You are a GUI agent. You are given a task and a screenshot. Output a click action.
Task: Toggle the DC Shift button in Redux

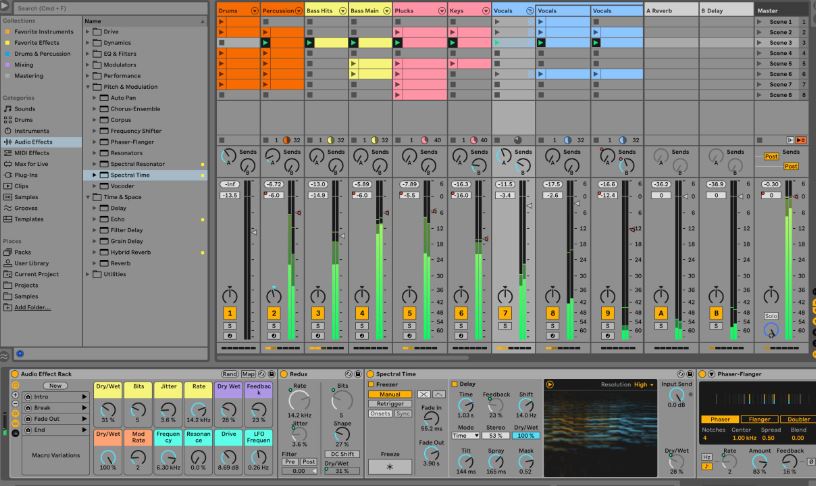[x=342, y=454]
